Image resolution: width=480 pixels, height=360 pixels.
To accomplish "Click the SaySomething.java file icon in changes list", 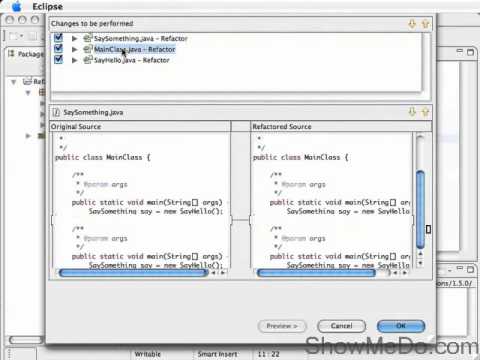I will pyautogui.click(x=88, y=38).
